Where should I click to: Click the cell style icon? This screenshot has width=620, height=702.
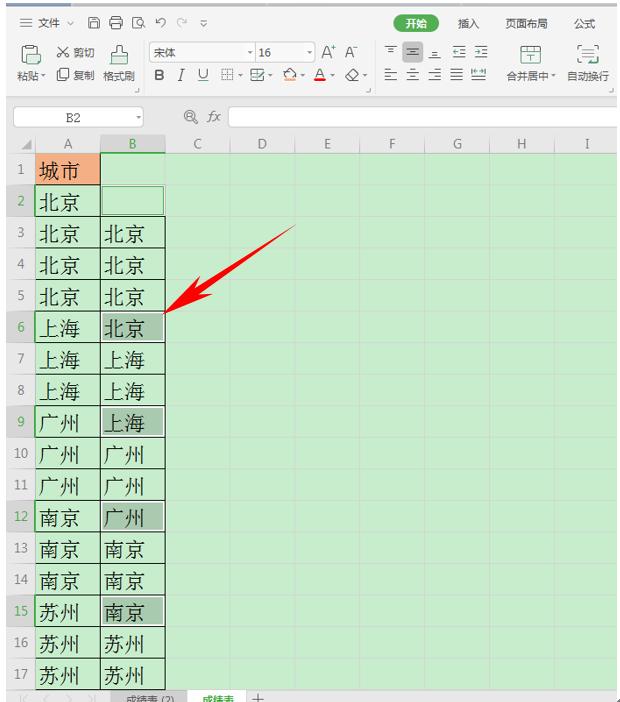pyautogui.click(x=257, y=75)
